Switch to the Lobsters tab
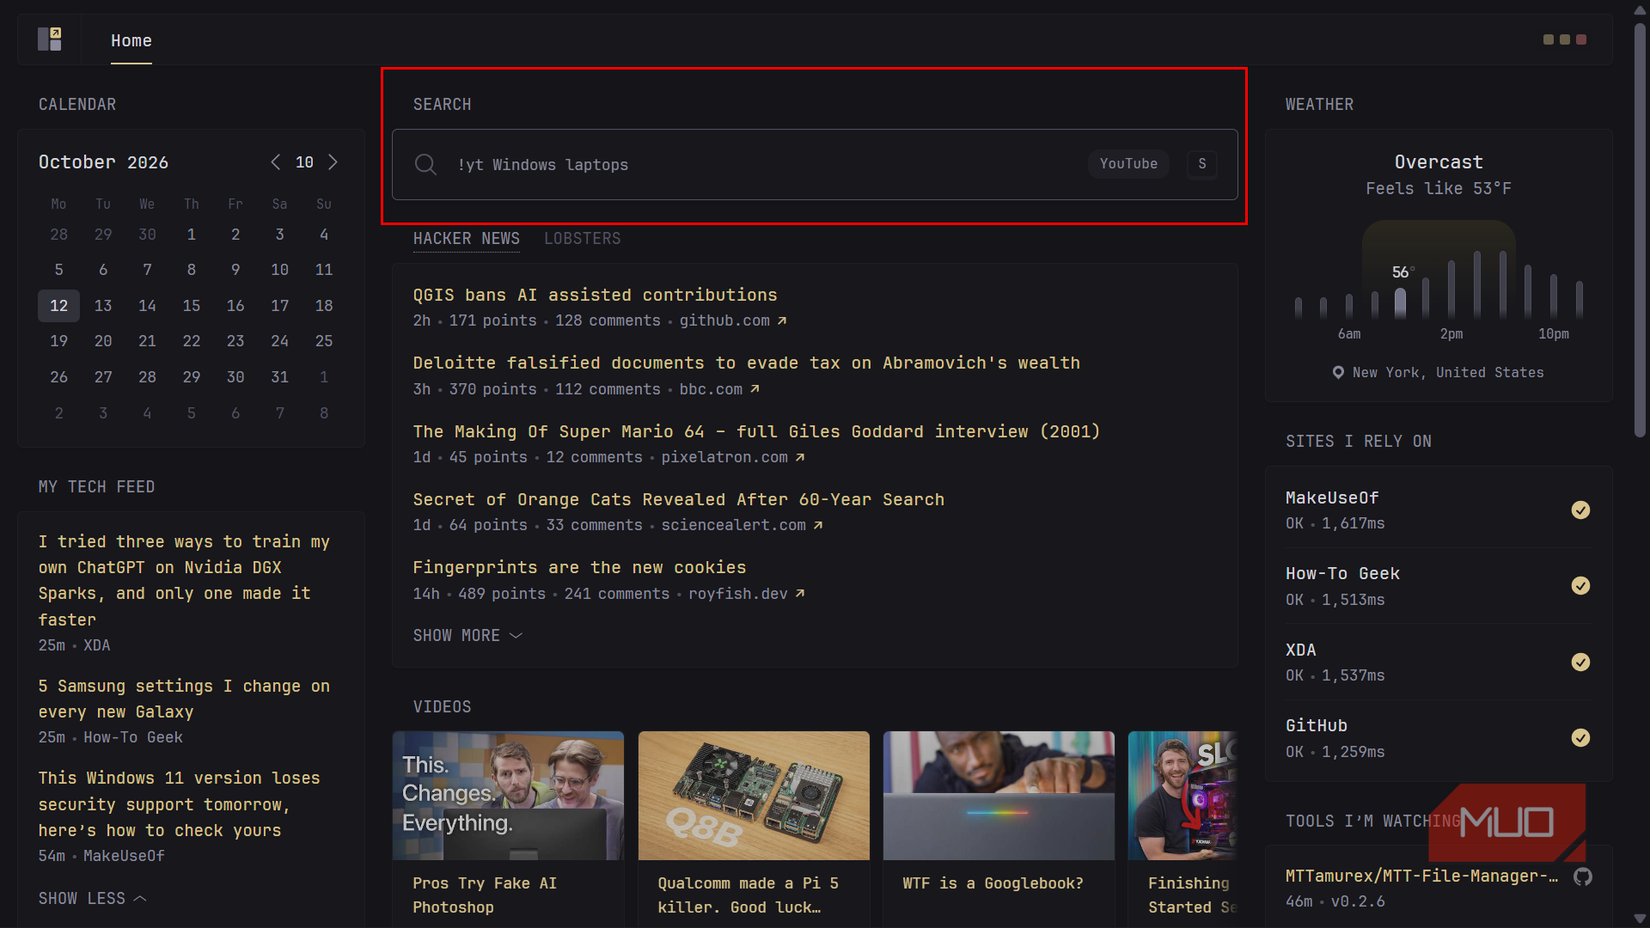The image size is (1650, 928). pyautogui.click(x=583, y=239)
